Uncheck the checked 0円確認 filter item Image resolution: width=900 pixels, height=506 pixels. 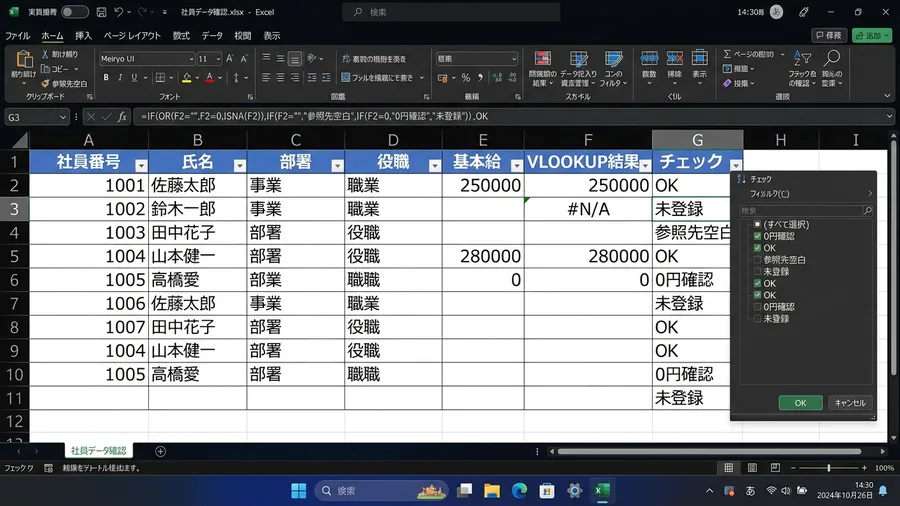tap(758, 236)
